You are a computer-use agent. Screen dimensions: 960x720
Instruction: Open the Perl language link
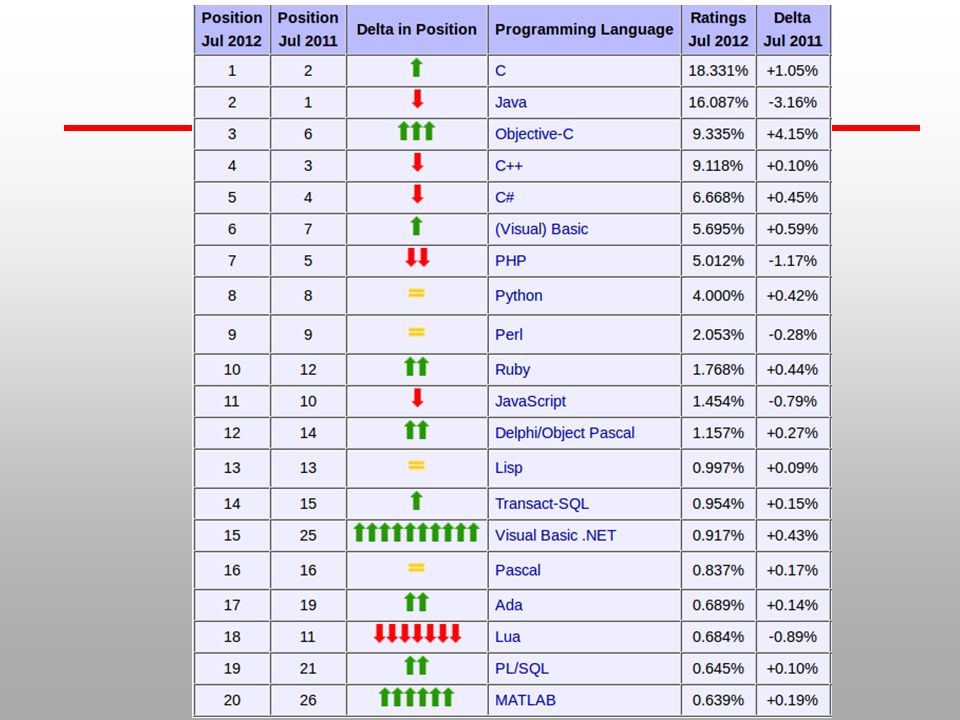[x=509, y=335]
